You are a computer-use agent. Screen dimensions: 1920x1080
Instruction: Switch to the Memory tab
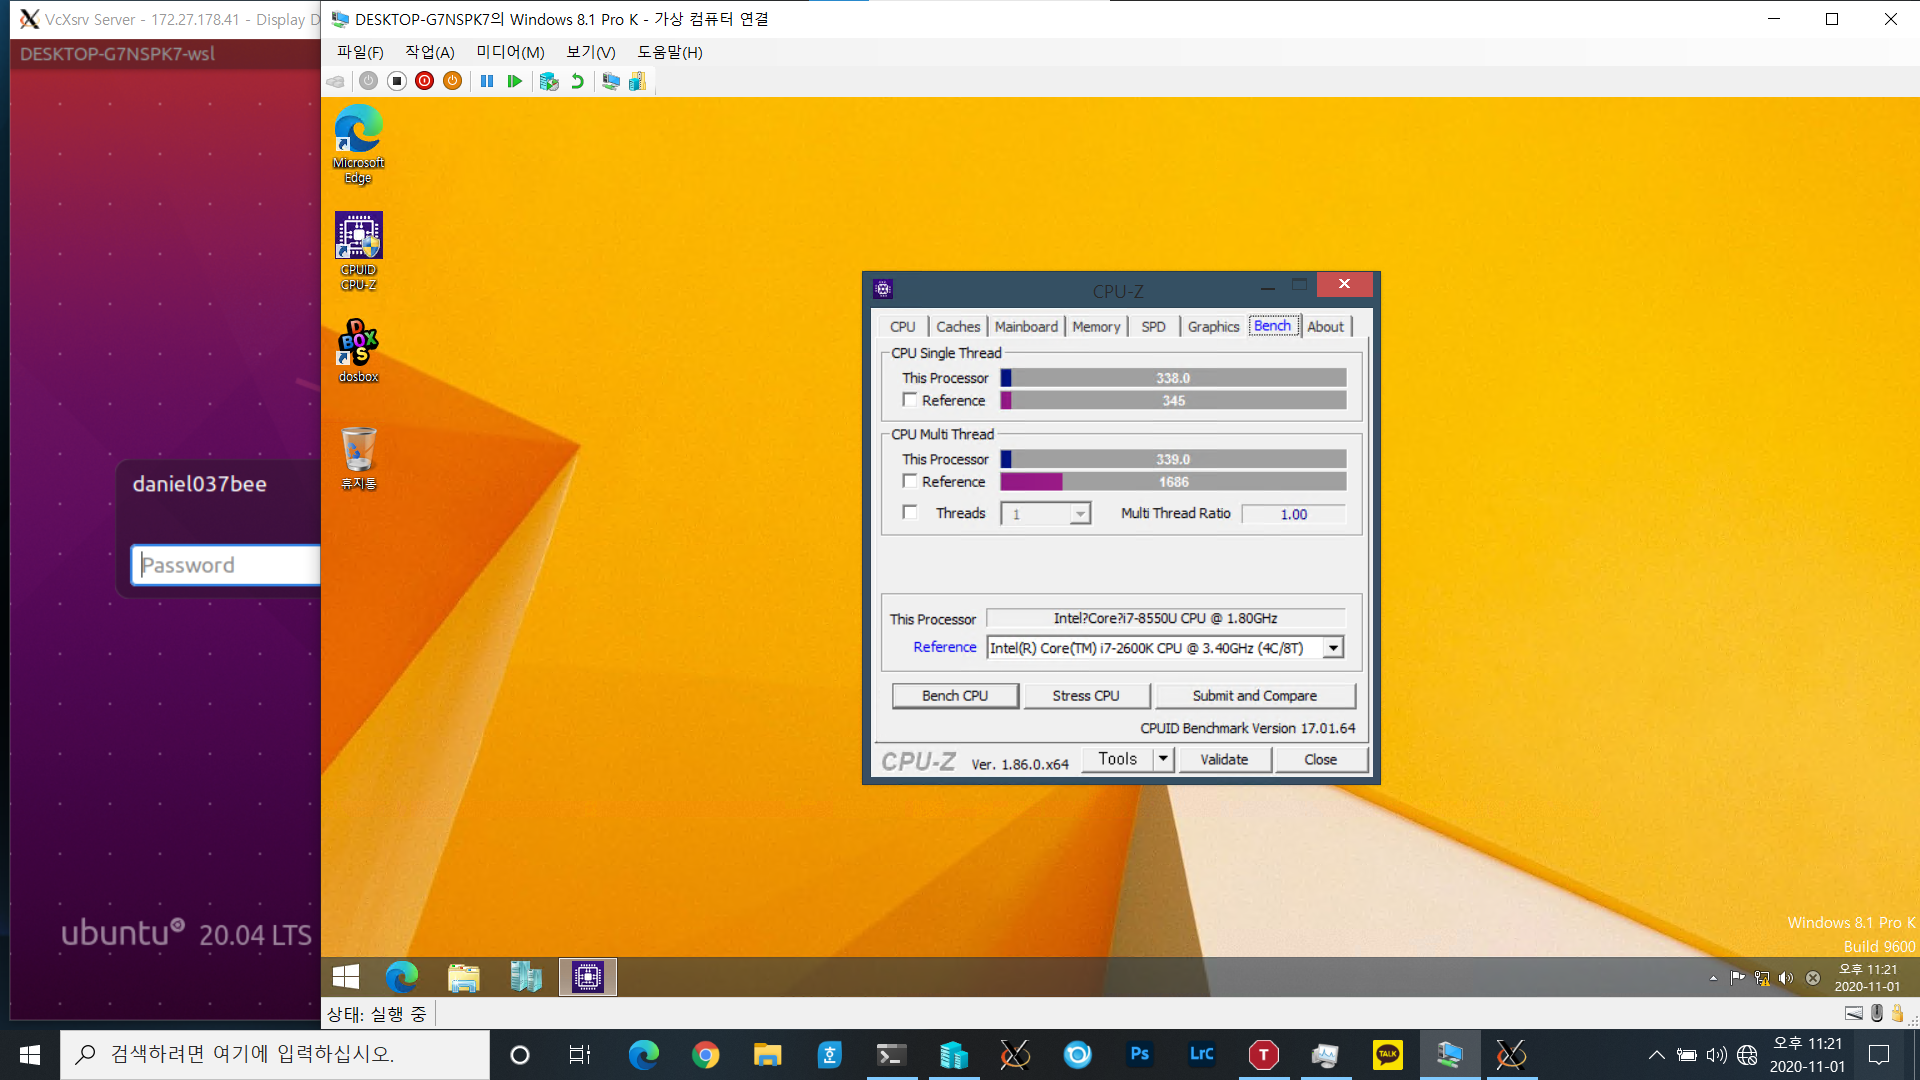point(1096,327)
